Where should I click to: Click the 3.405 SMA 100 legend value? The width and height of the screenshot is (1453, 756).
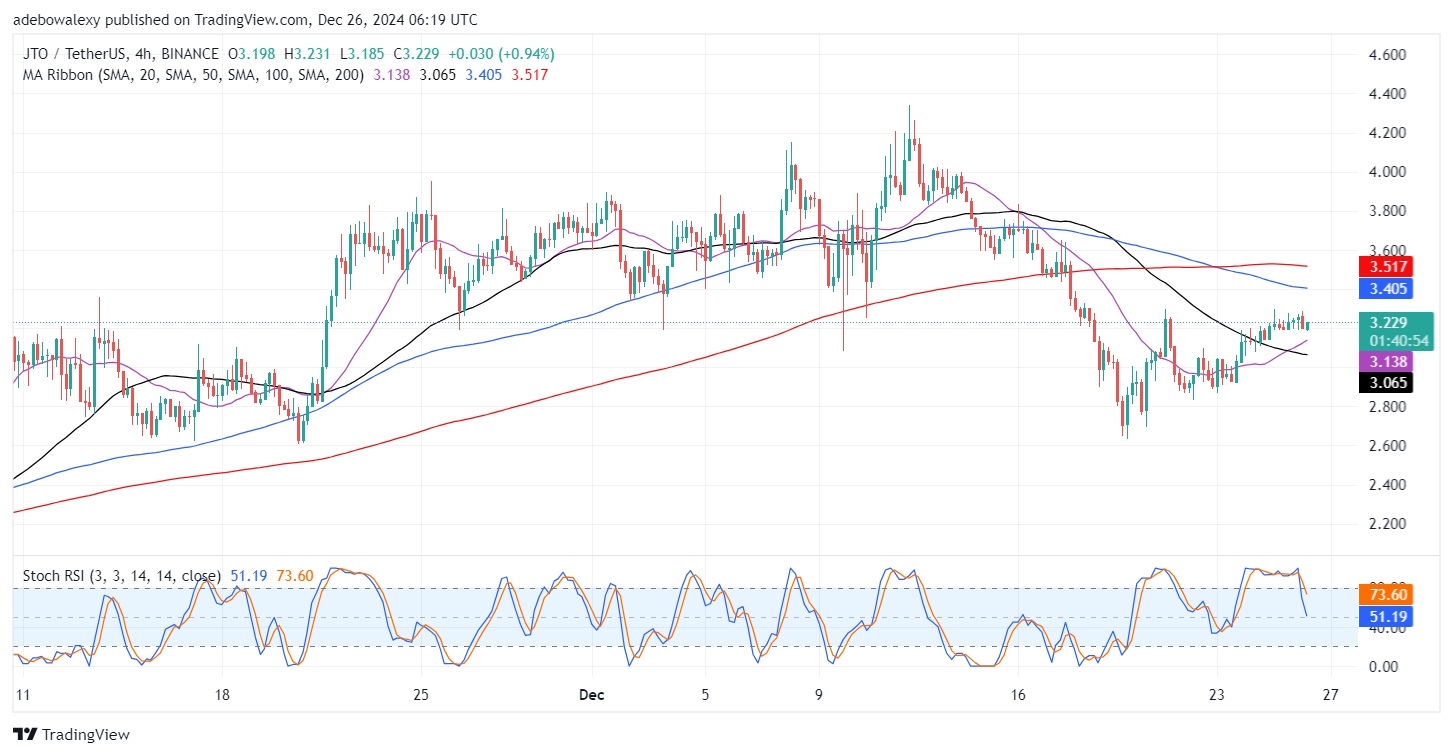click(484, 74)
